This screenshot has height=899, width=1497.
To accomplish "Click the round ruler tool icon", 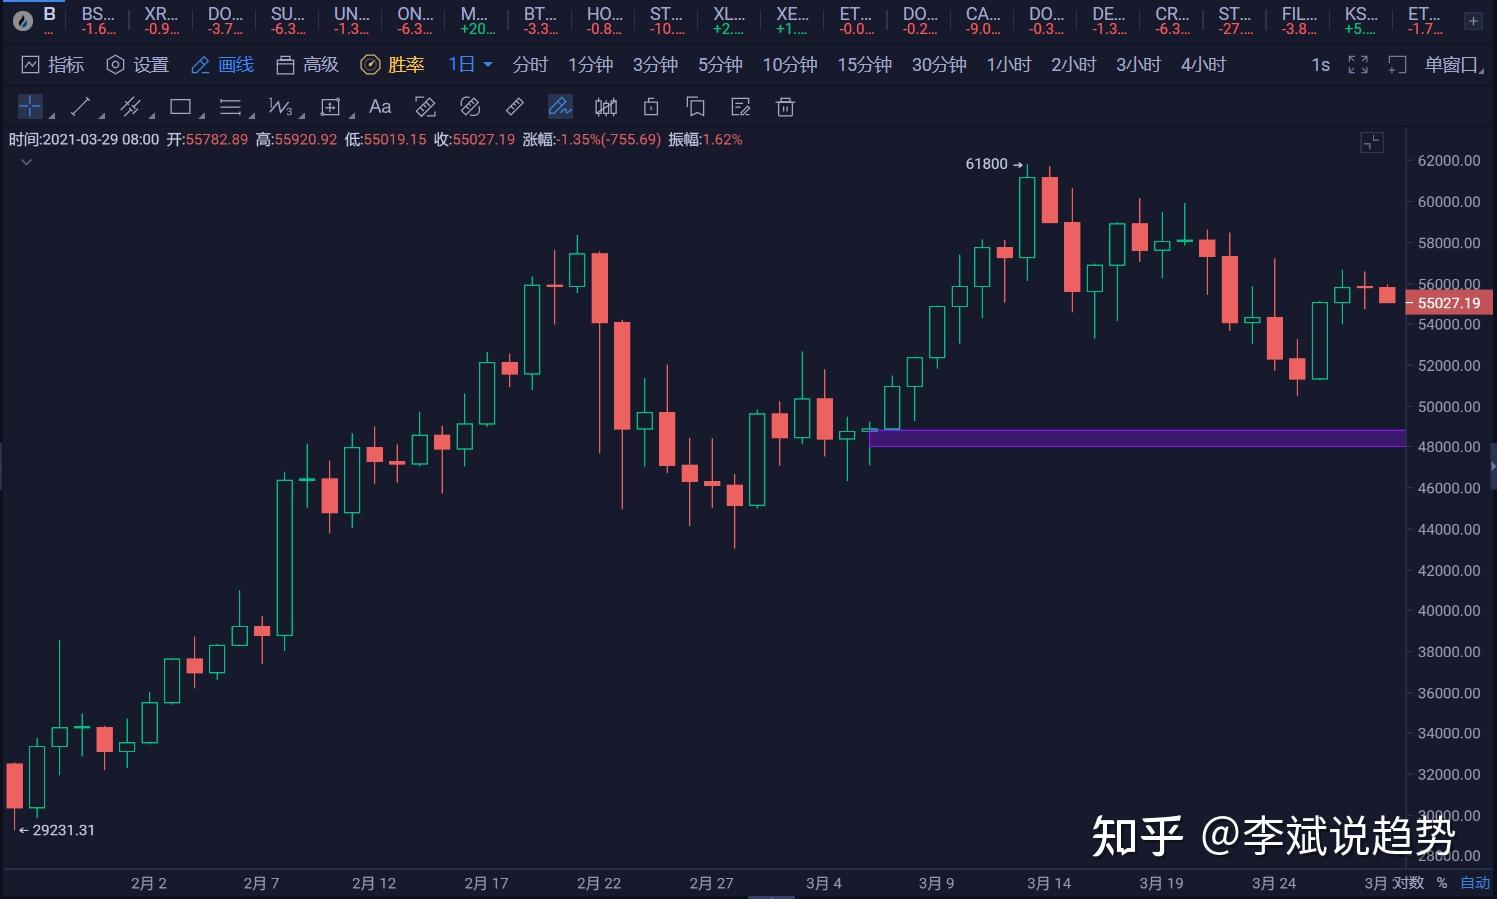I will pyautogui.click(x=470, y=107).
